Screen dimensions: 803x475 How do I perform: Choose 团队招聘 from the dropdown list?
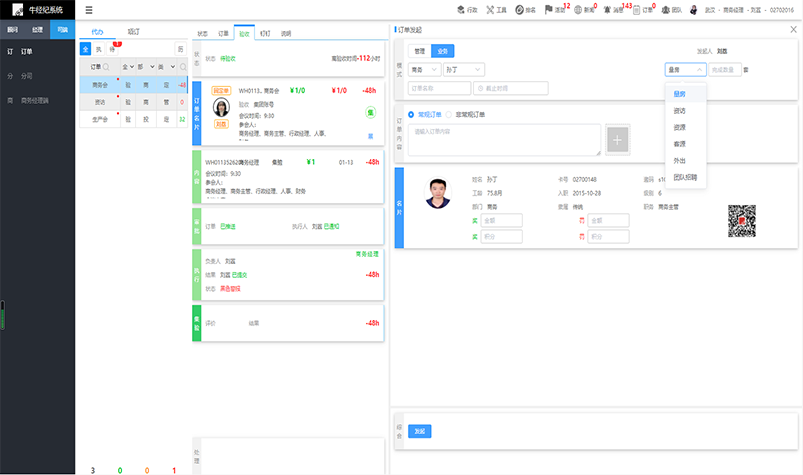685,176
